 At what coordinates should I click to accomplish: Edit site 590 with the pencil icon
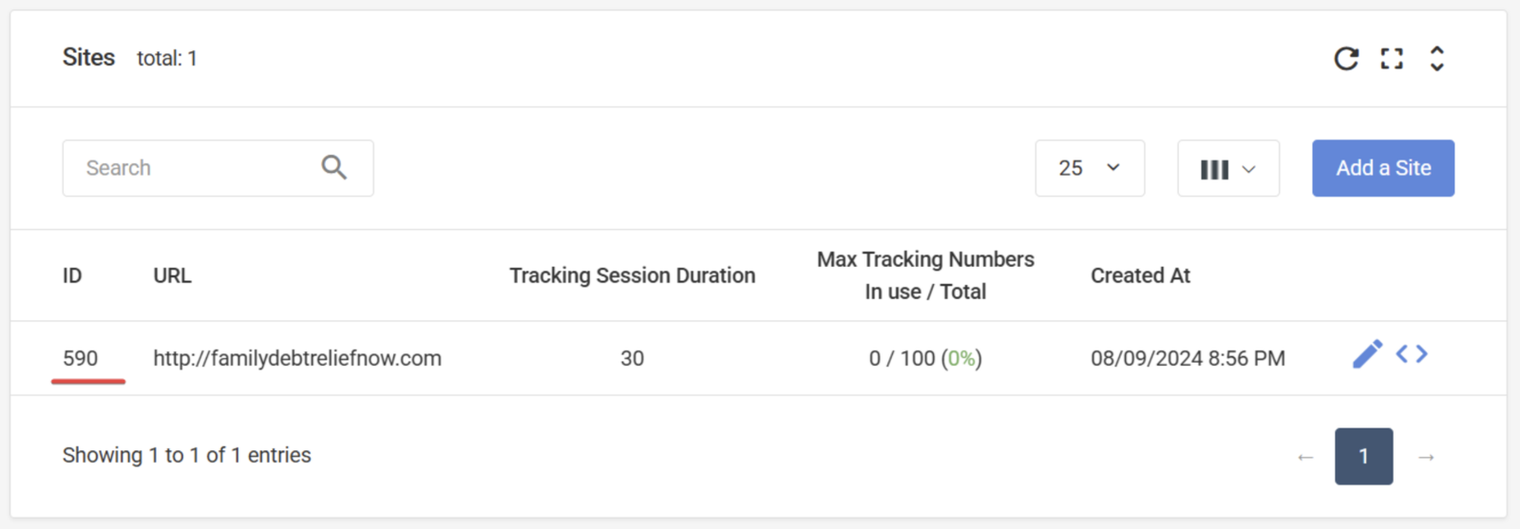tap(1367, 354)
